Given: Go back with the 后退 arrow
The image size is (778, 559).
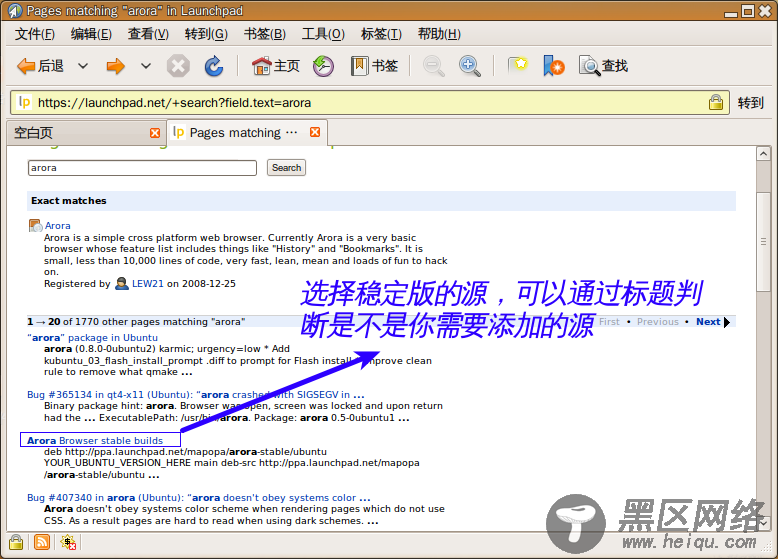Looking at the screenshot, I should (x=40, y=66).
